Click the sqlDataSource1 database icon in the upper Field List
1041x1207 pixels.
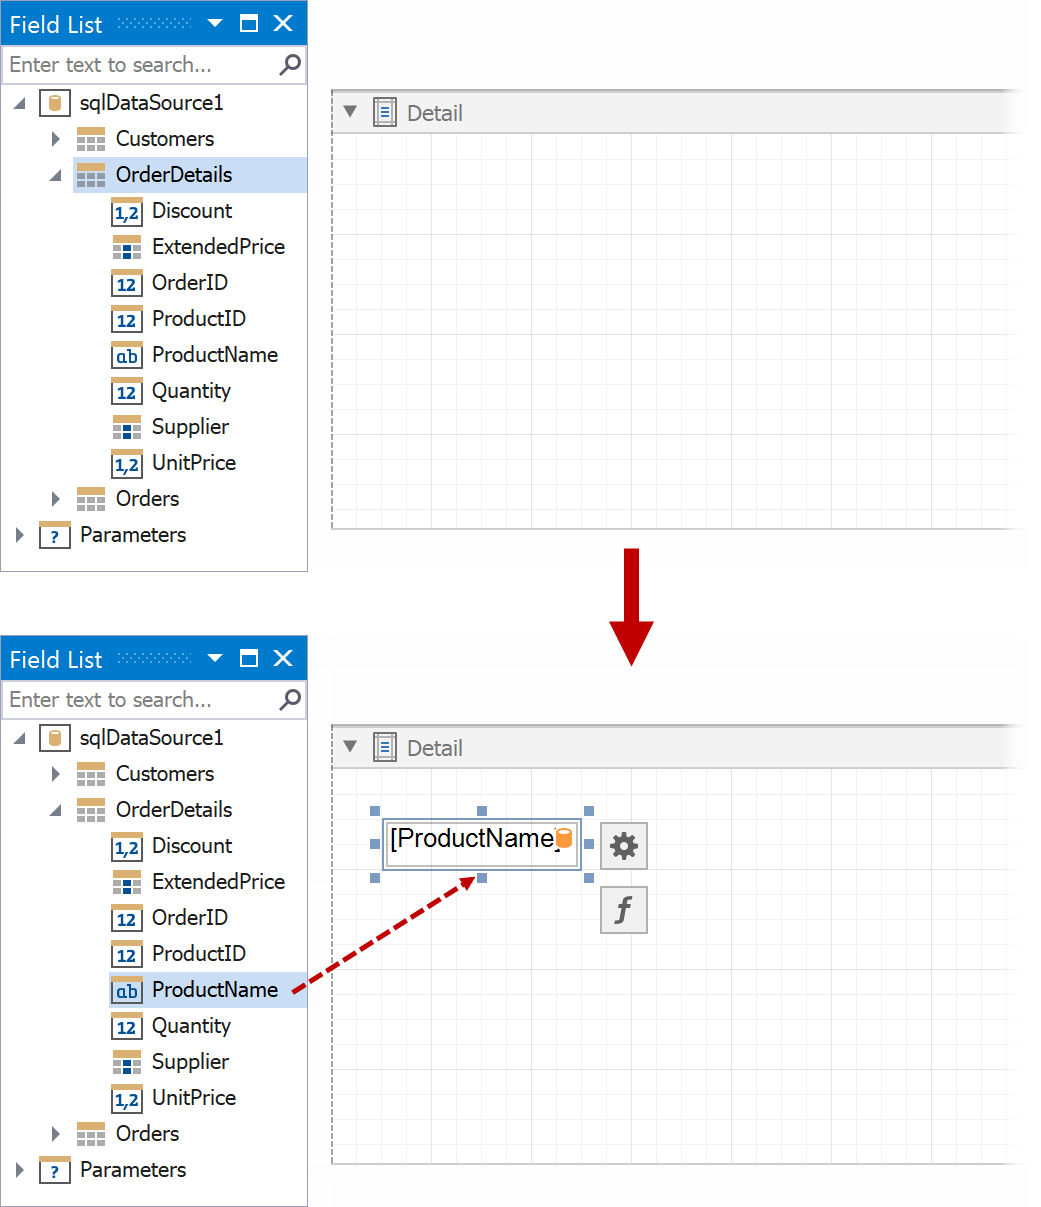[x=55, y=103]
